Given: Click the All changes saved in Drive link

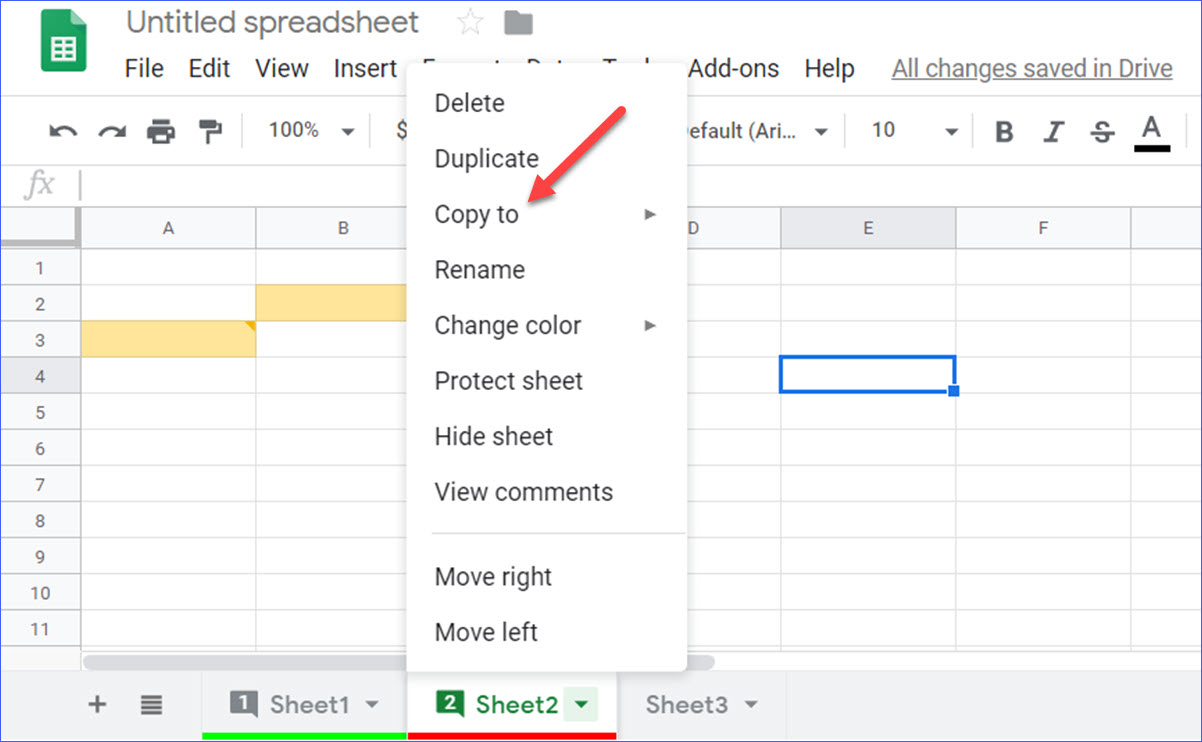Looking at the screenshot, I should (x=1031, y=68).
